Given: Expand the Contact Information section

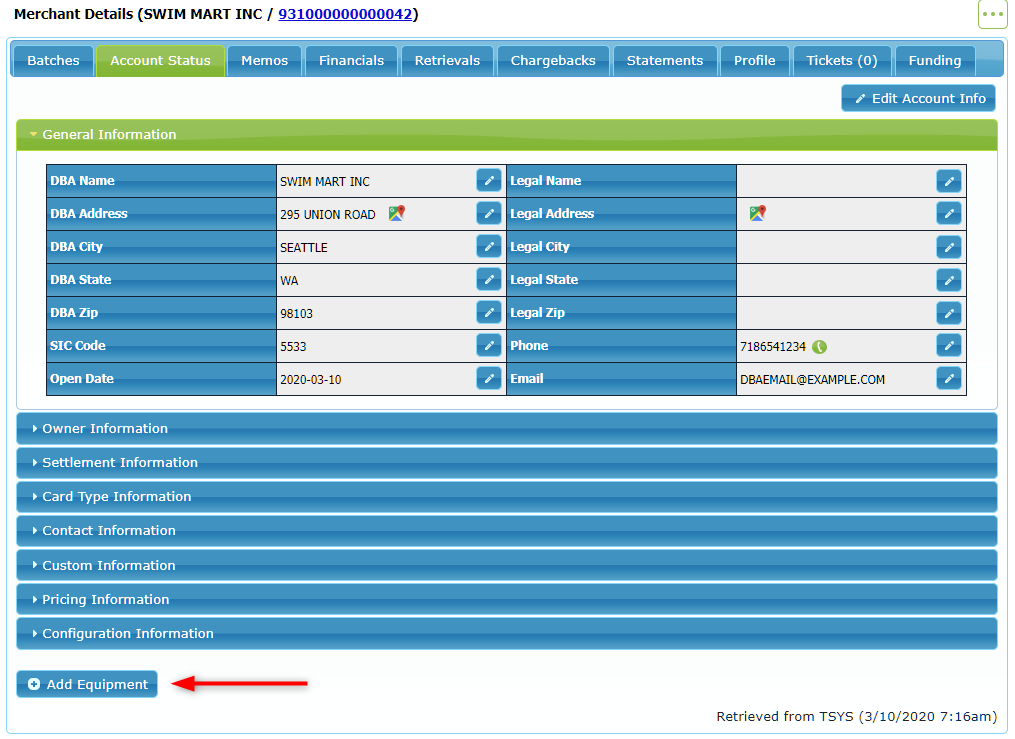Looking at the screenshot, I should point(506,531).
